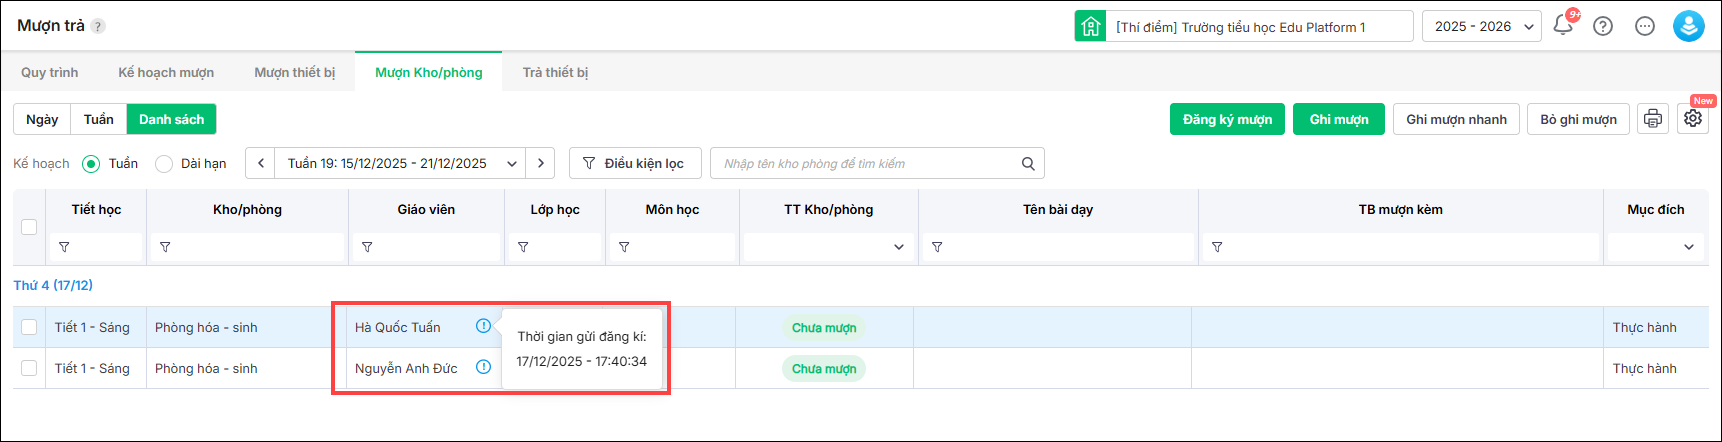Click info icon next to Nguyễn Anh Đức
The height and width of the screenshot is (442, 1722).
coord(483,367)
